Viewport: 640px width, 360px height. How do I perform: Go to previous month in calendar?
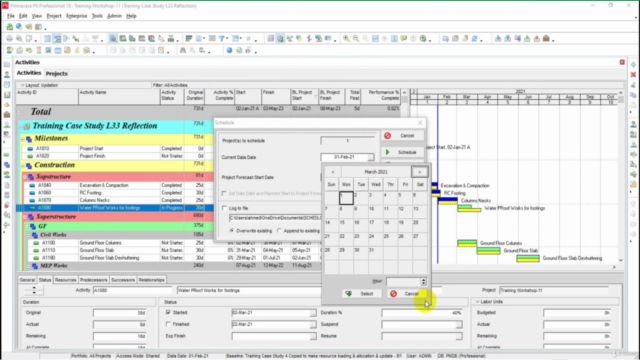pos(333,172)
